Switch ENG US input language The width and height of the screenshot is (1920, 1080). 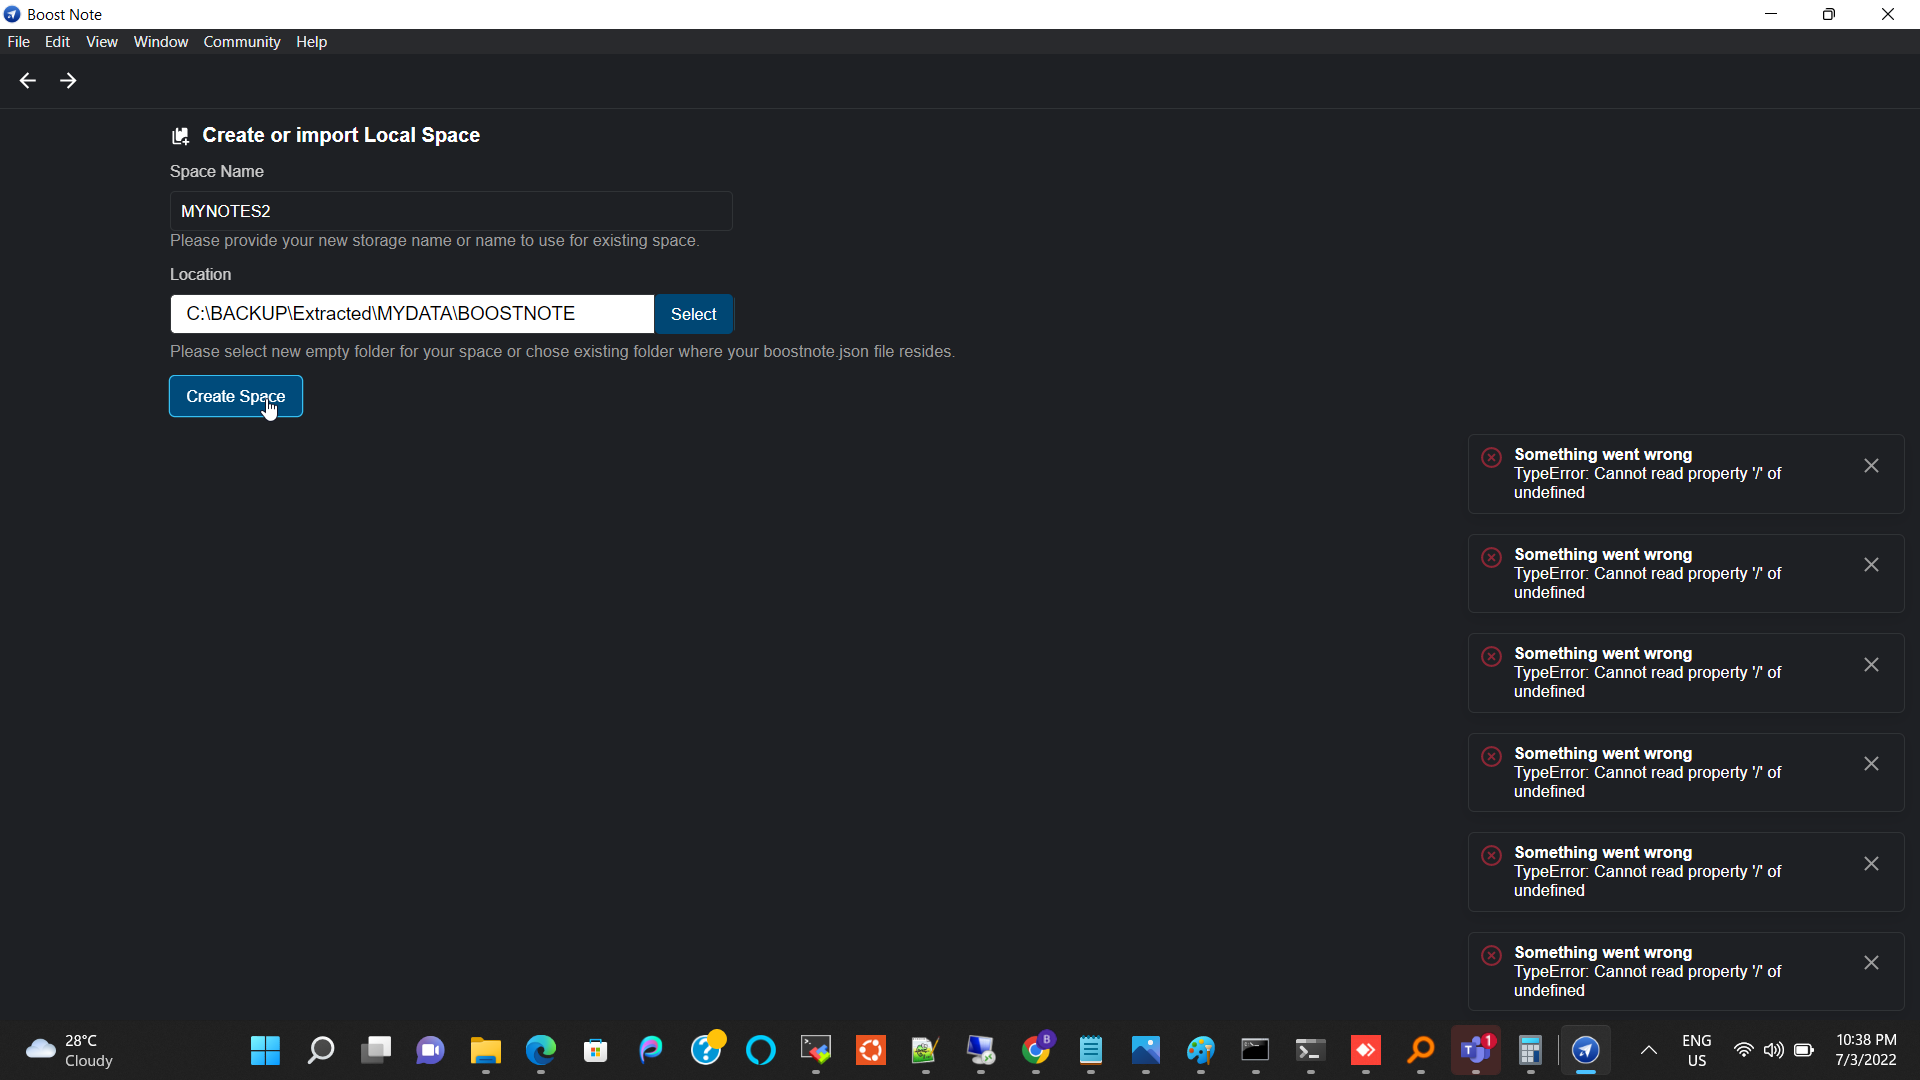(x=1697, y=1050)
